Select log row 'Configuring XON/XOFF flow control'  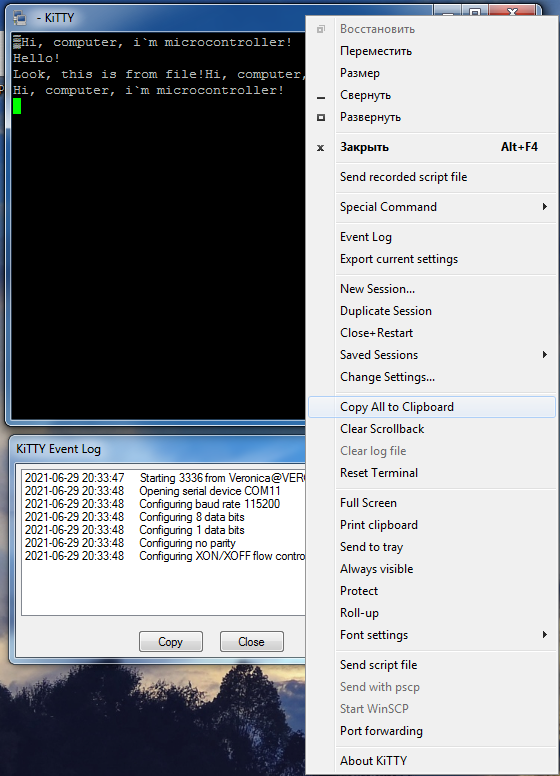[x=165, y=556]
